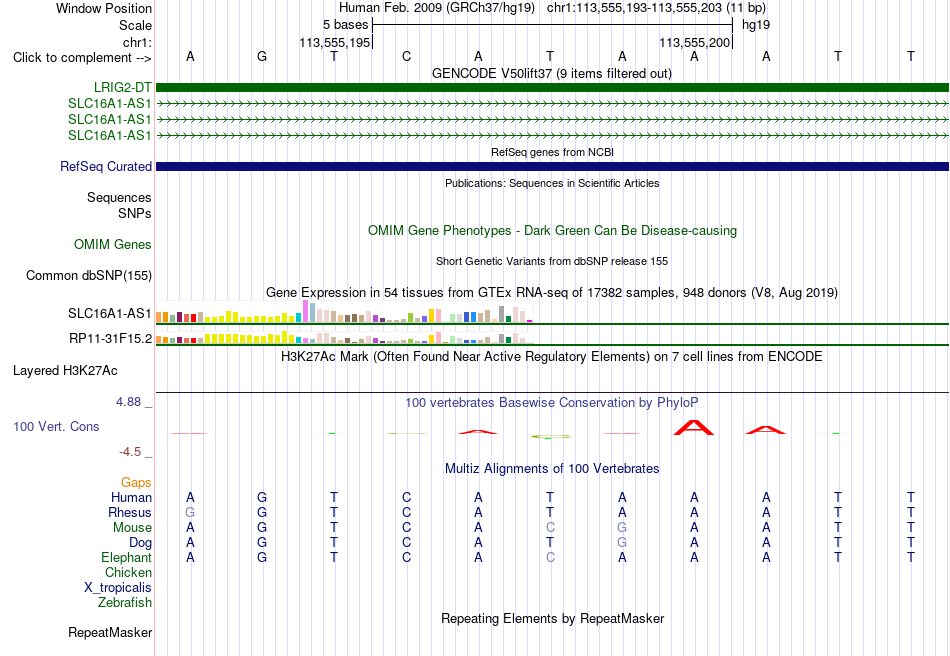Select the LRIG2-DT dark green gene bar
950x656 pixels.
[x=552, y=87]
